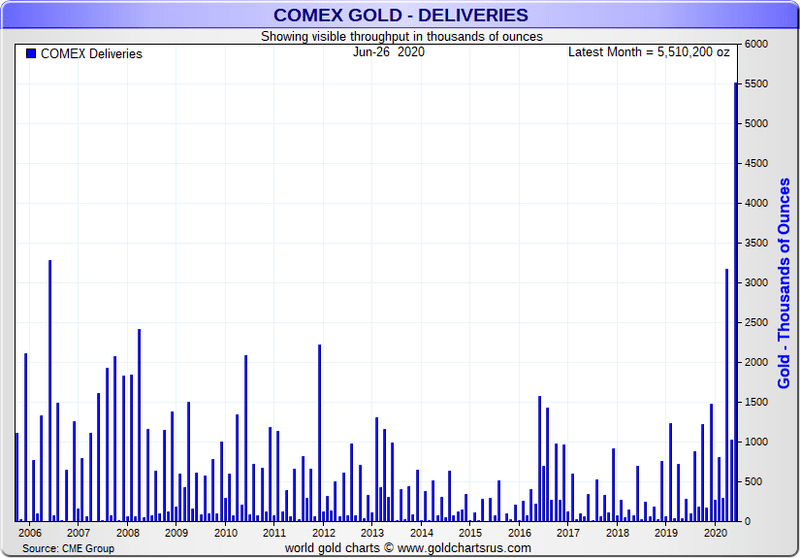The height and width of the screenshot is (558, 800).
Task: Click the 6000 y-axis tick label
Action: 756,44
